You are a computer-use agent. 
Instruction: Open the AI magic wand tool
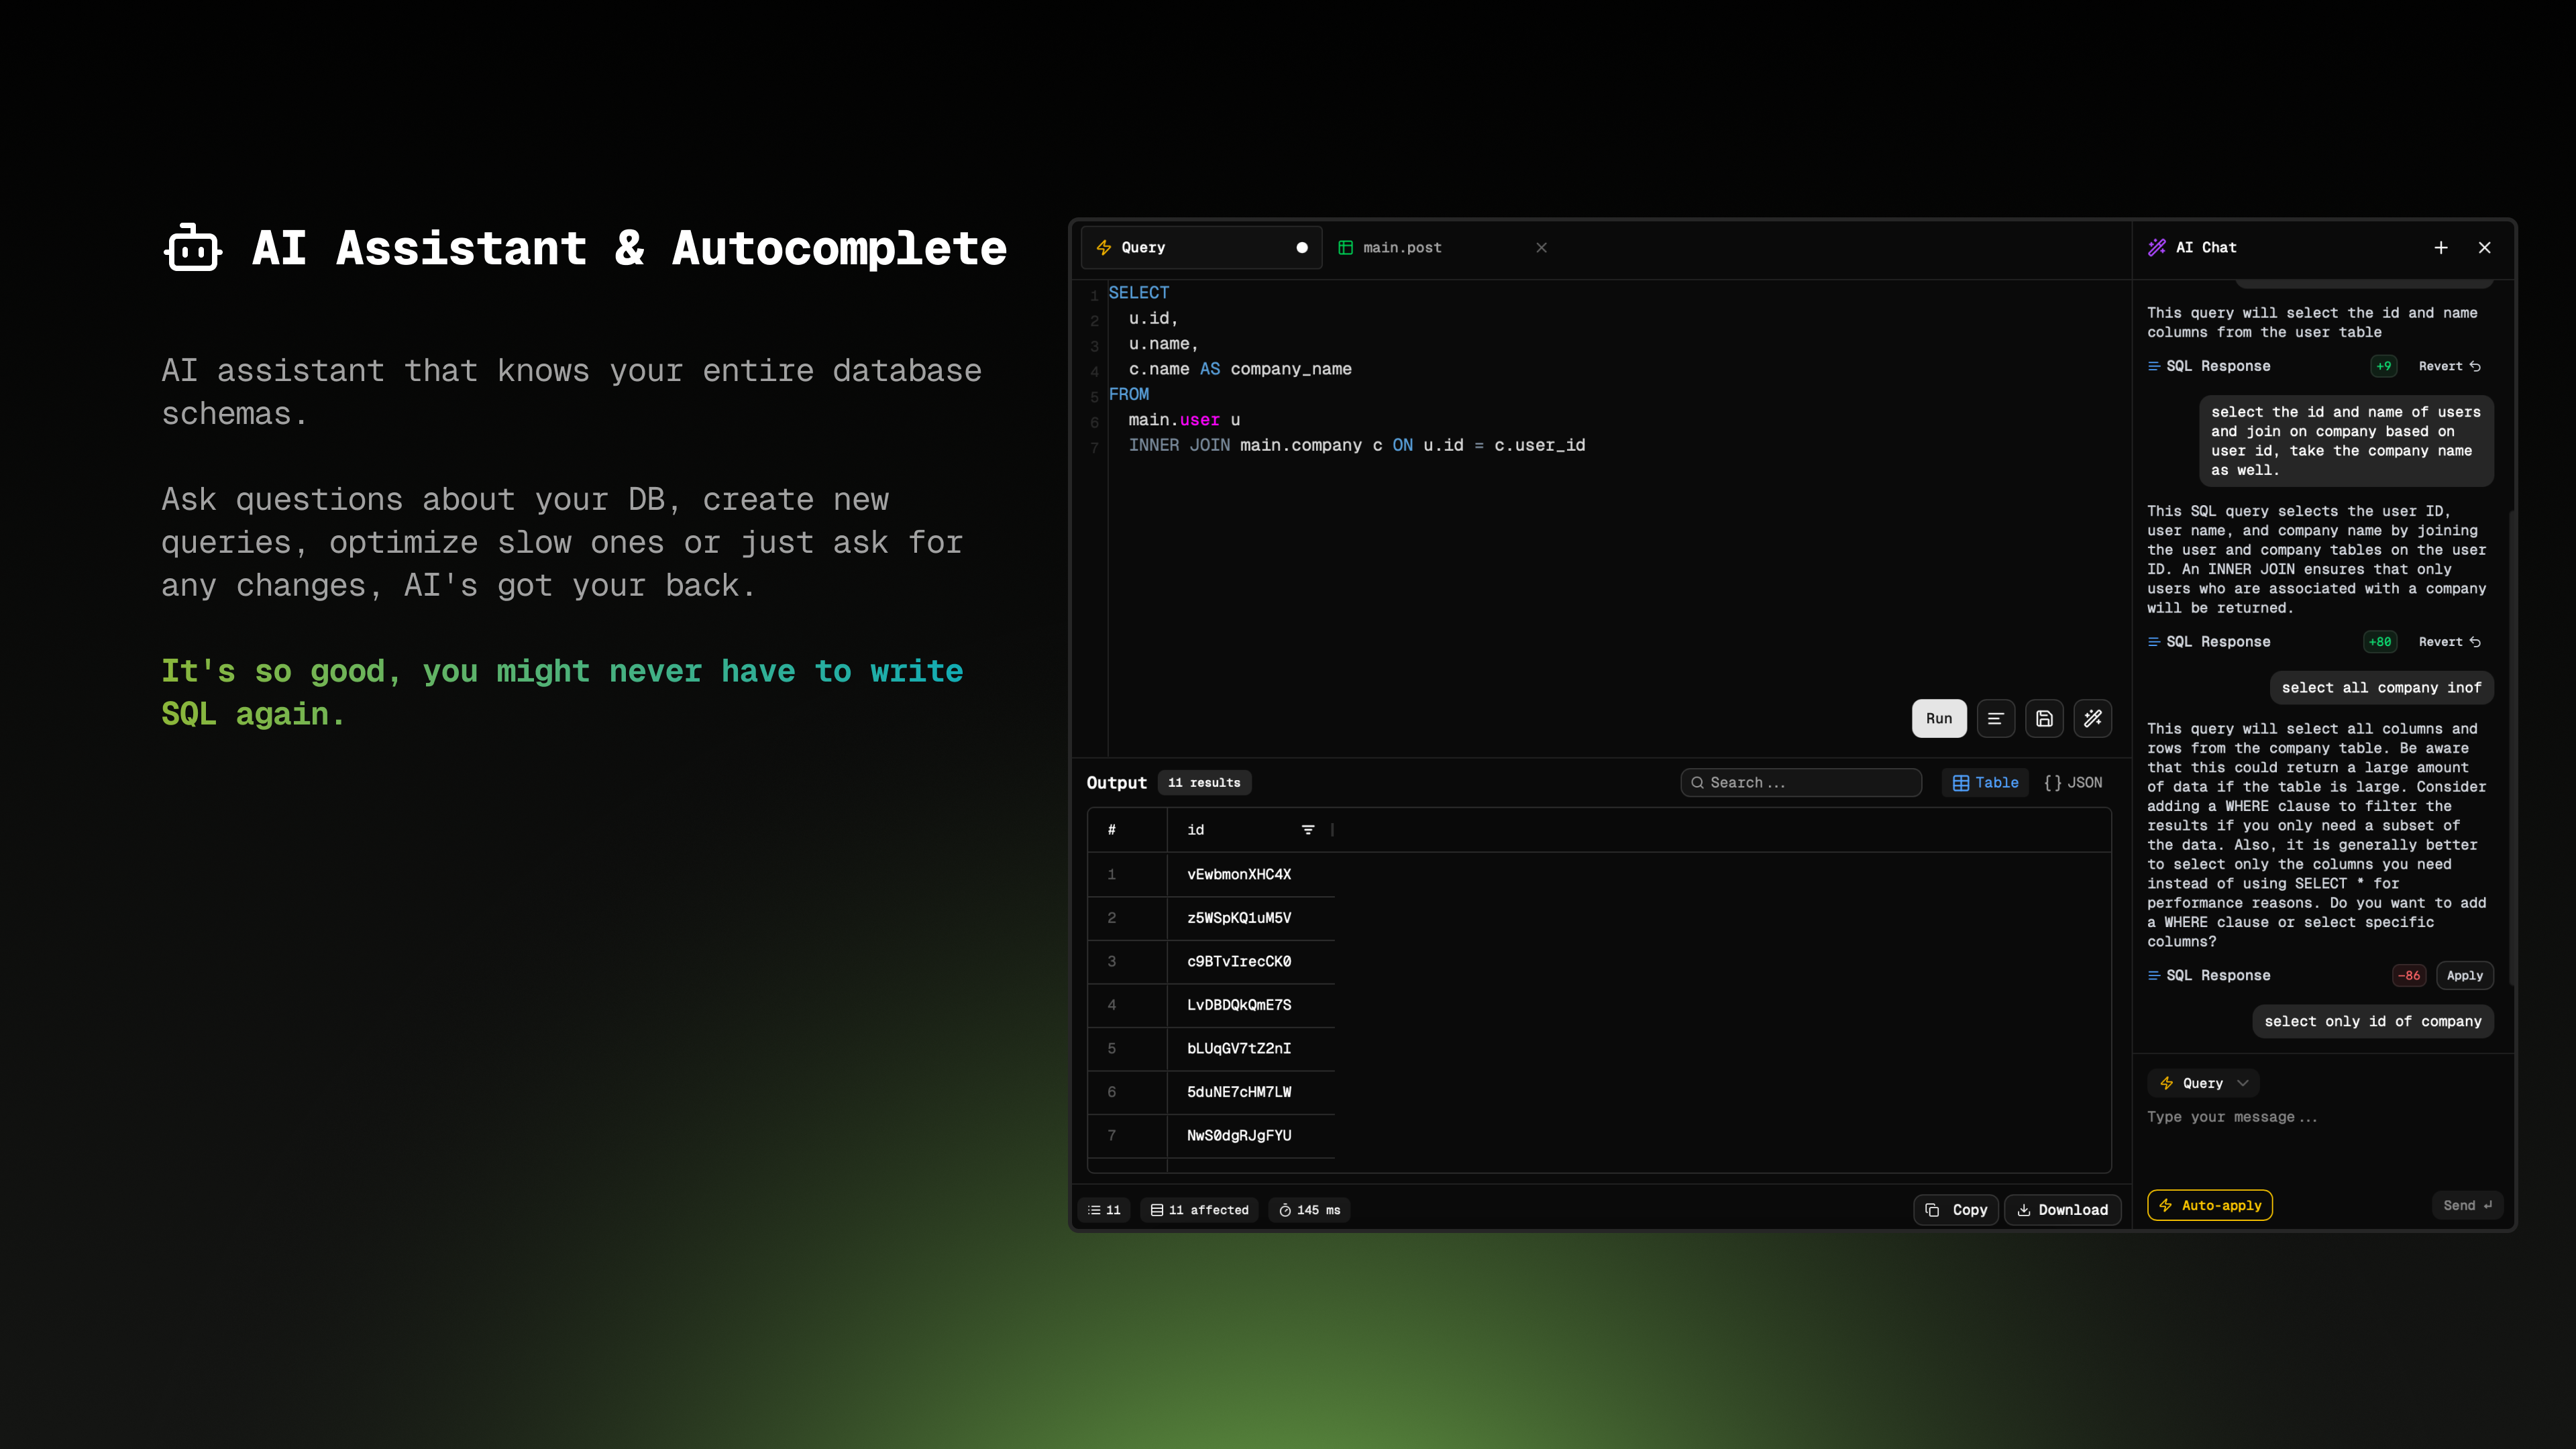tap(2093, 718)
